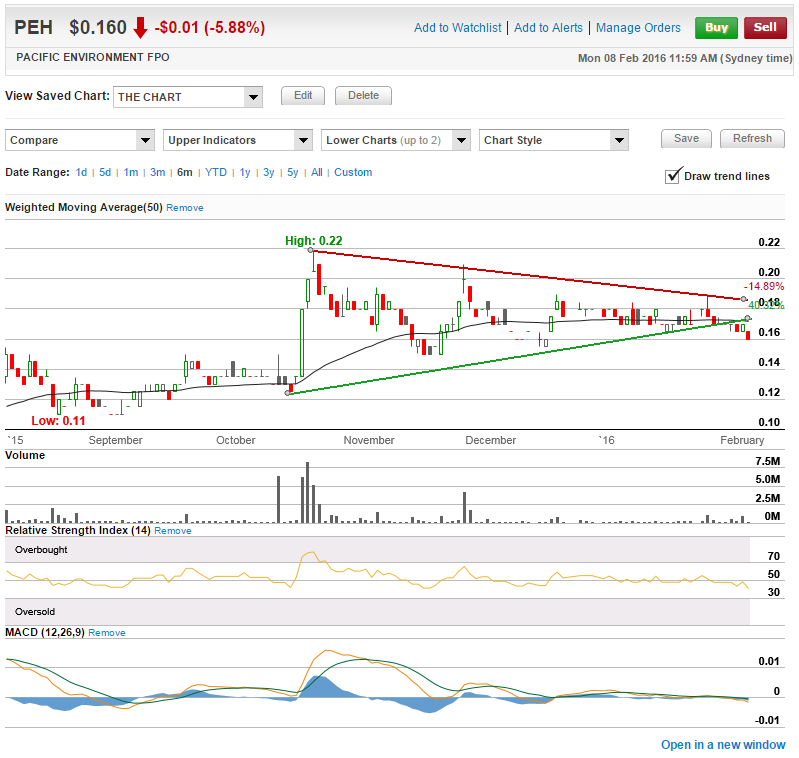Switch date range to 5y
The width and height of the screenshot is (799, 758).
pos(292,172)
